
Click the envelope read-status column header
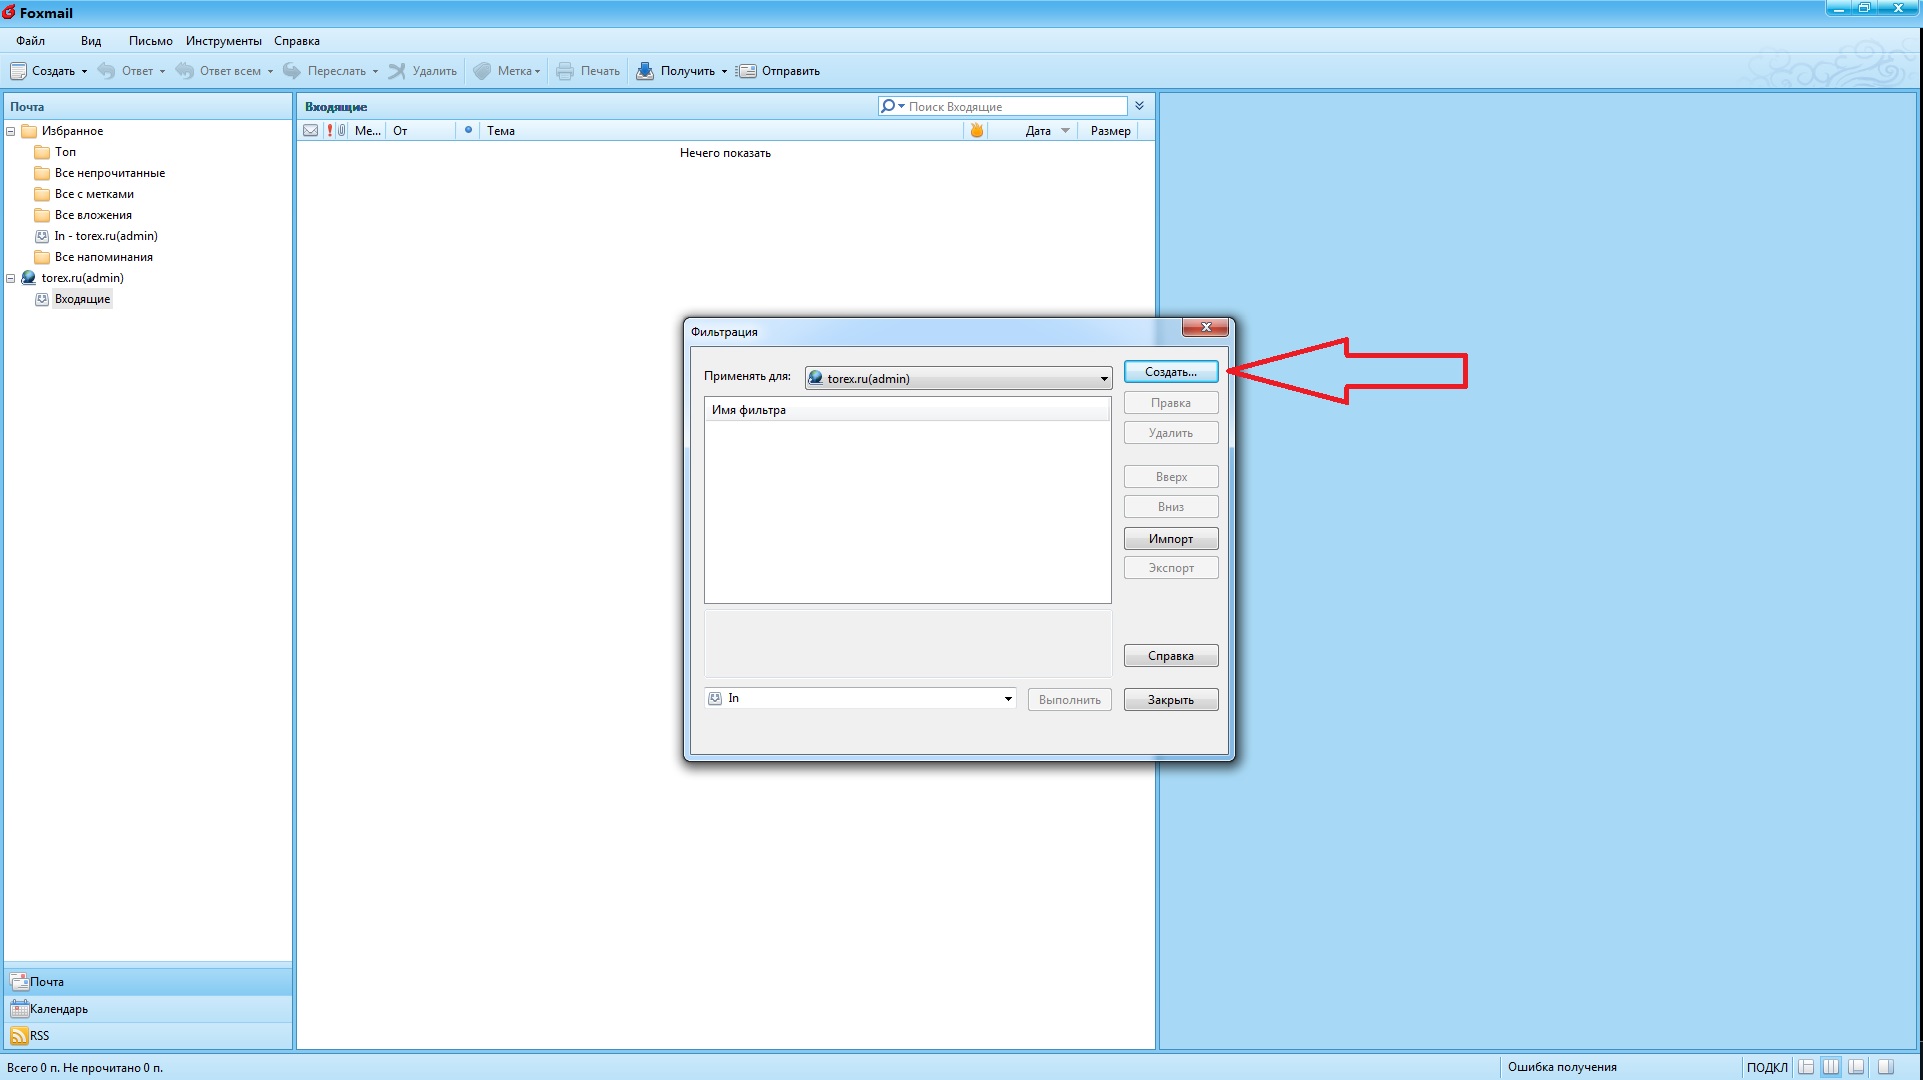(311, 131)
